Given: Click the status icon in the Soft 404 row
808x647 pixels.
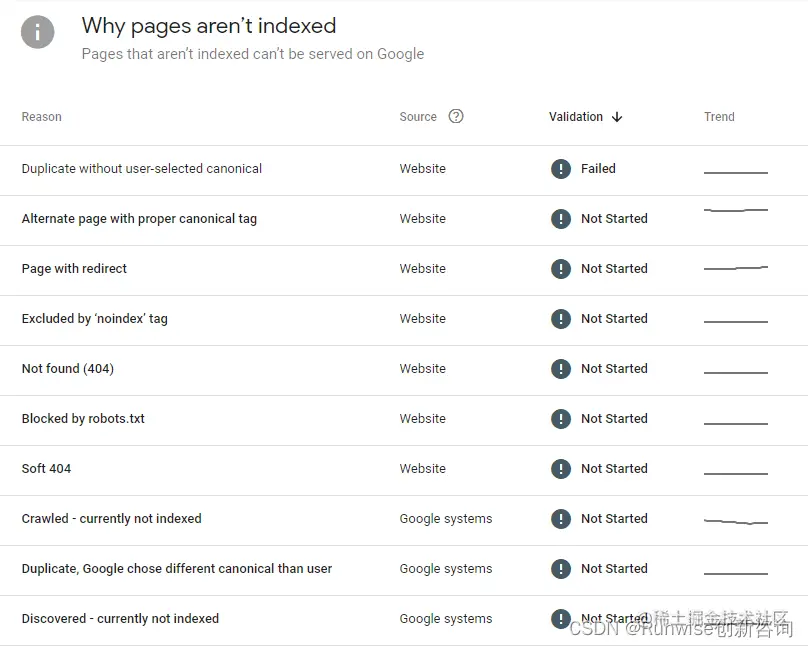Looking at the screenshot, I should [x=561, y=468].
